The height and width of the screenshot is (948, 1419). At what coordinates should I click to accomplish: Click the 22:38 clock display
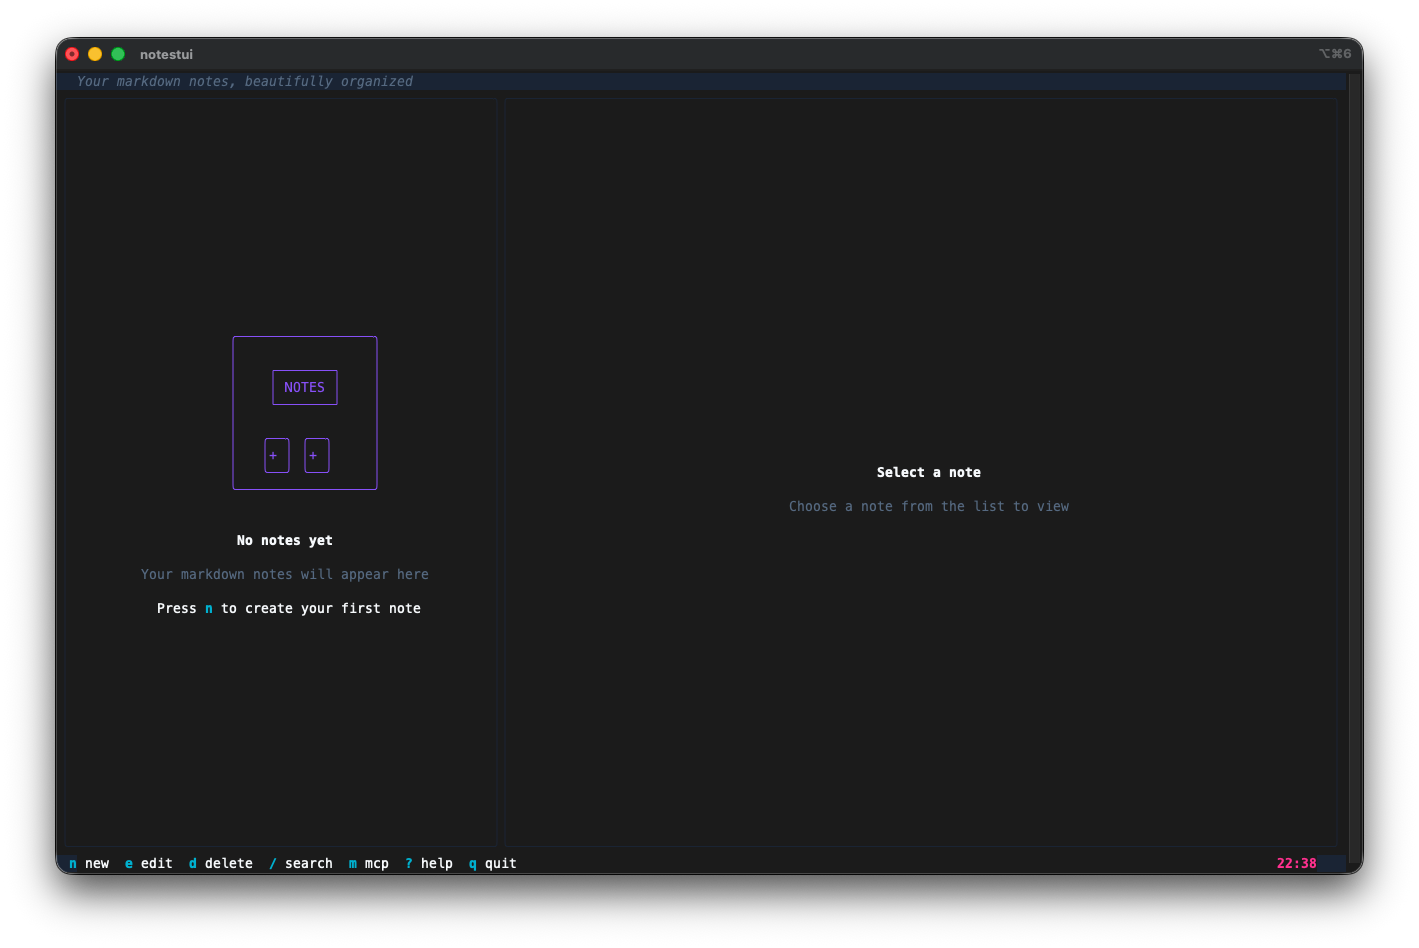pos(1296,863)
